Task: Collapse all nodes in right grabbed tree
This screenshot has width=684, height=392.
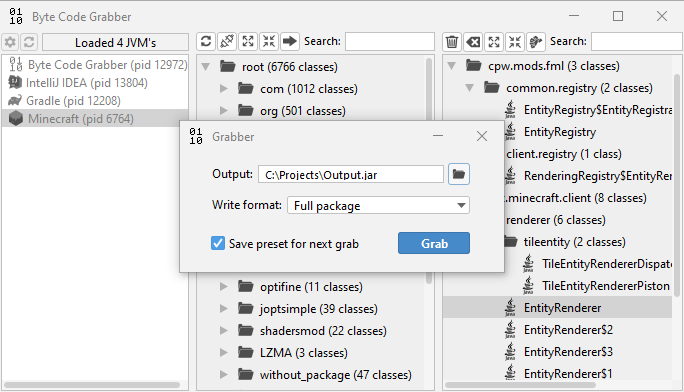Action: click(x=515, y=41)
